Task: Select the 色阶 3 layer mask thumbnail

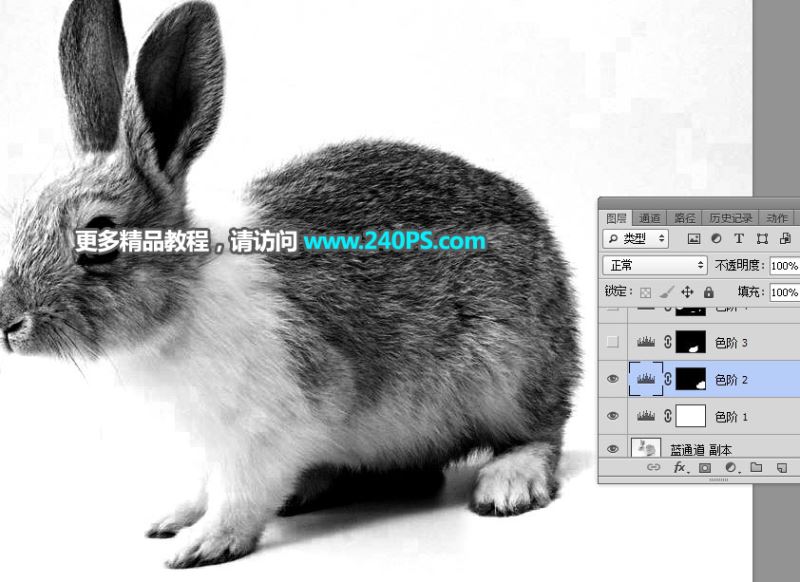Action: tap(691, 342)
